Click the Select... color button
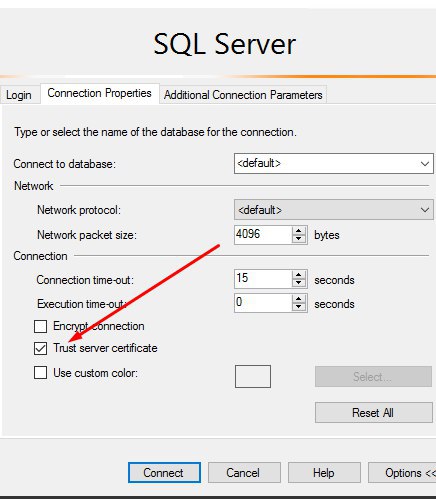The height and width of the screenshot is (499, 436). pos(373,377)
